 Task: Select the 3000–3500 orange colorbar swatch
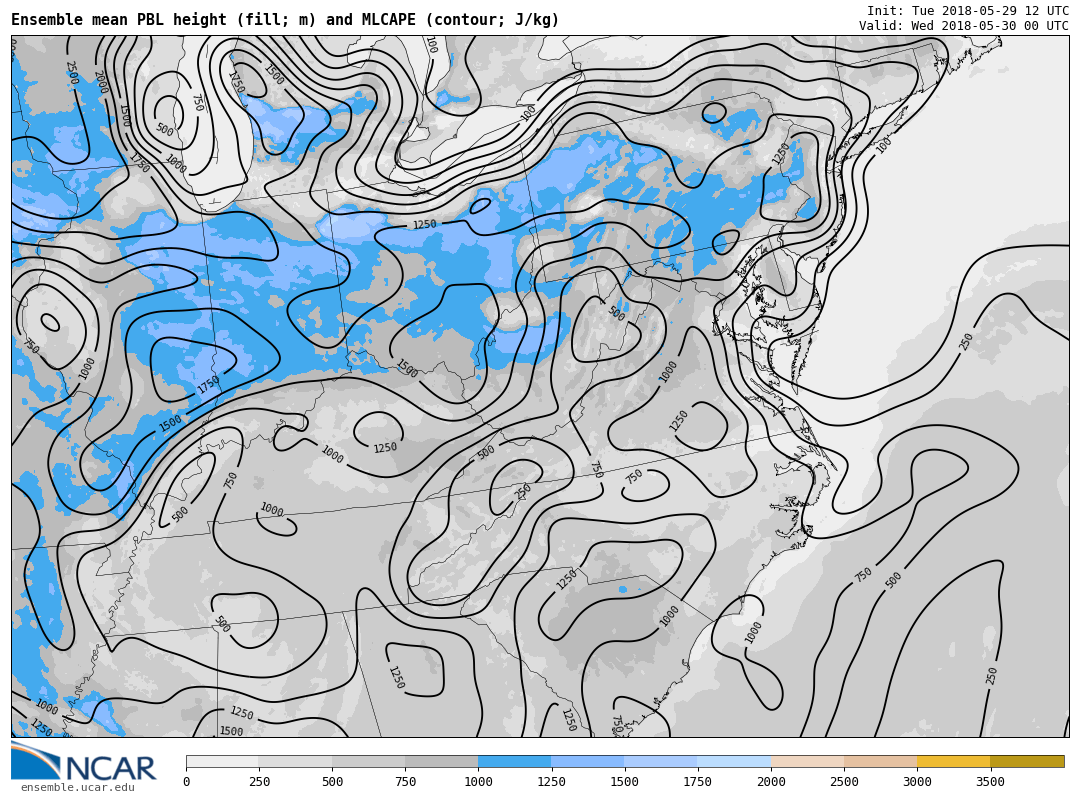(953, 762)
